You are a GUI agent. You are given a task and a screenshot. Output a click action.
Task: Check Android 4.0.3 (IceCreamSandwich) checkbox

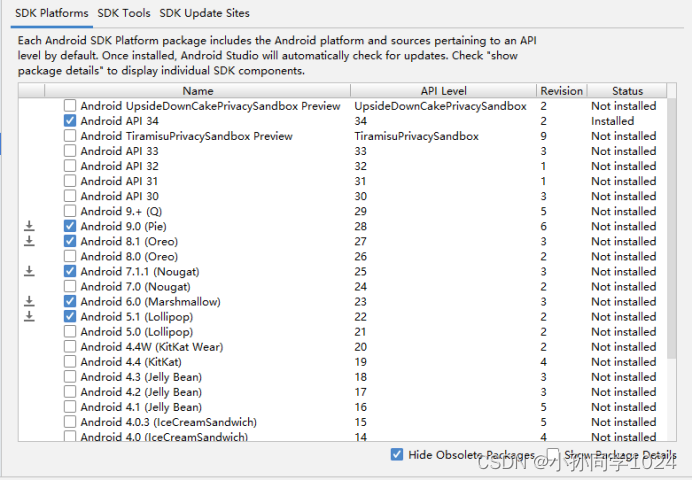pos(70,422)
